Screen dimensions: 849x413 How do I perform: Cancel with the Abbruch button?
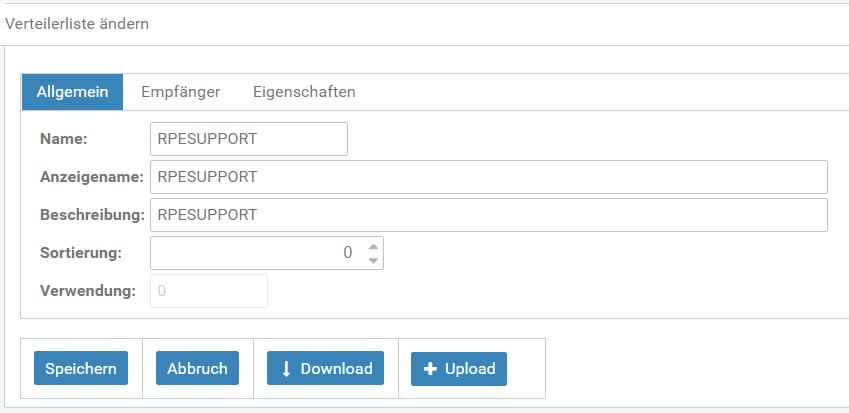pyautogui.click(x=197, y=368)
